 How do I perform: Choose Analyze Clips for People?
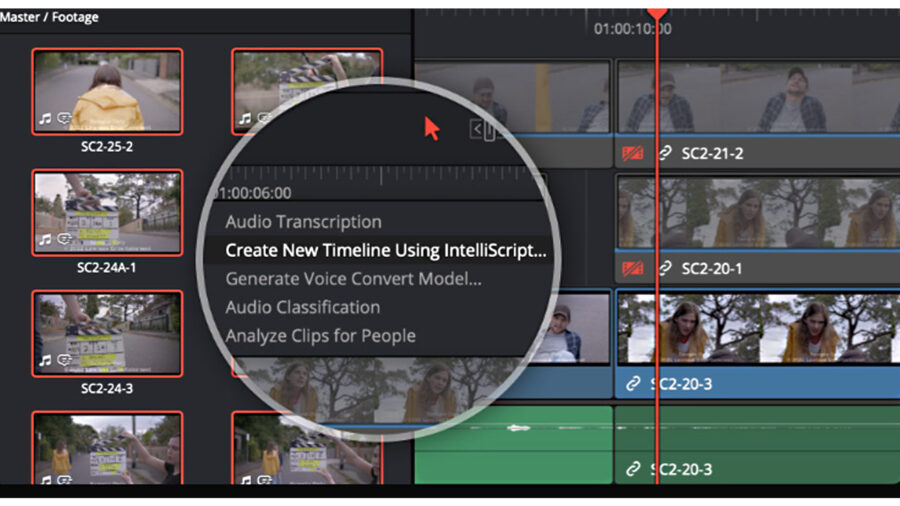pos(320,336)
